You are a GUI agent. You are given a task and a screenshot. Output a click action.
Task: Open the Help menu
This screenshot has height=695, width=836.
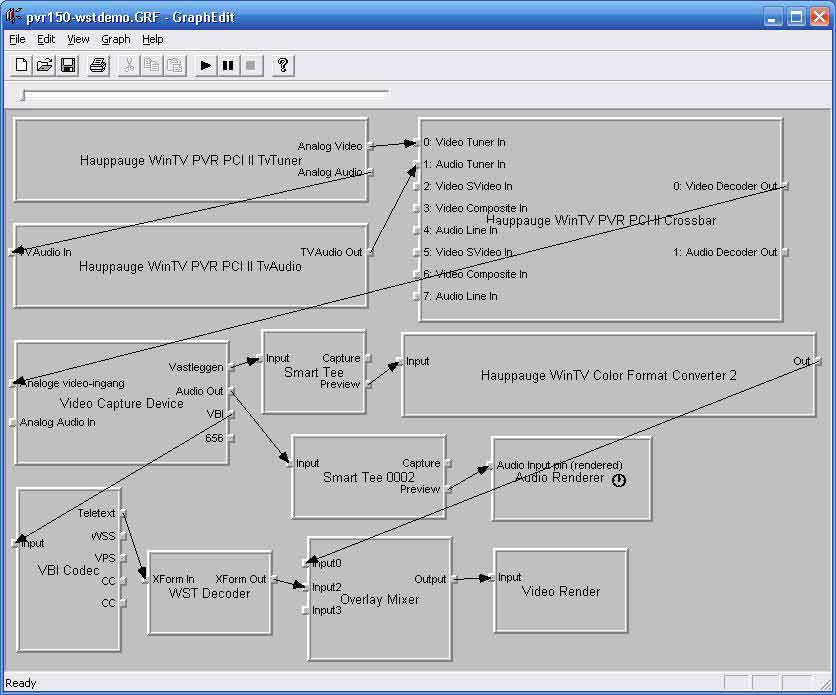(152, 39)
